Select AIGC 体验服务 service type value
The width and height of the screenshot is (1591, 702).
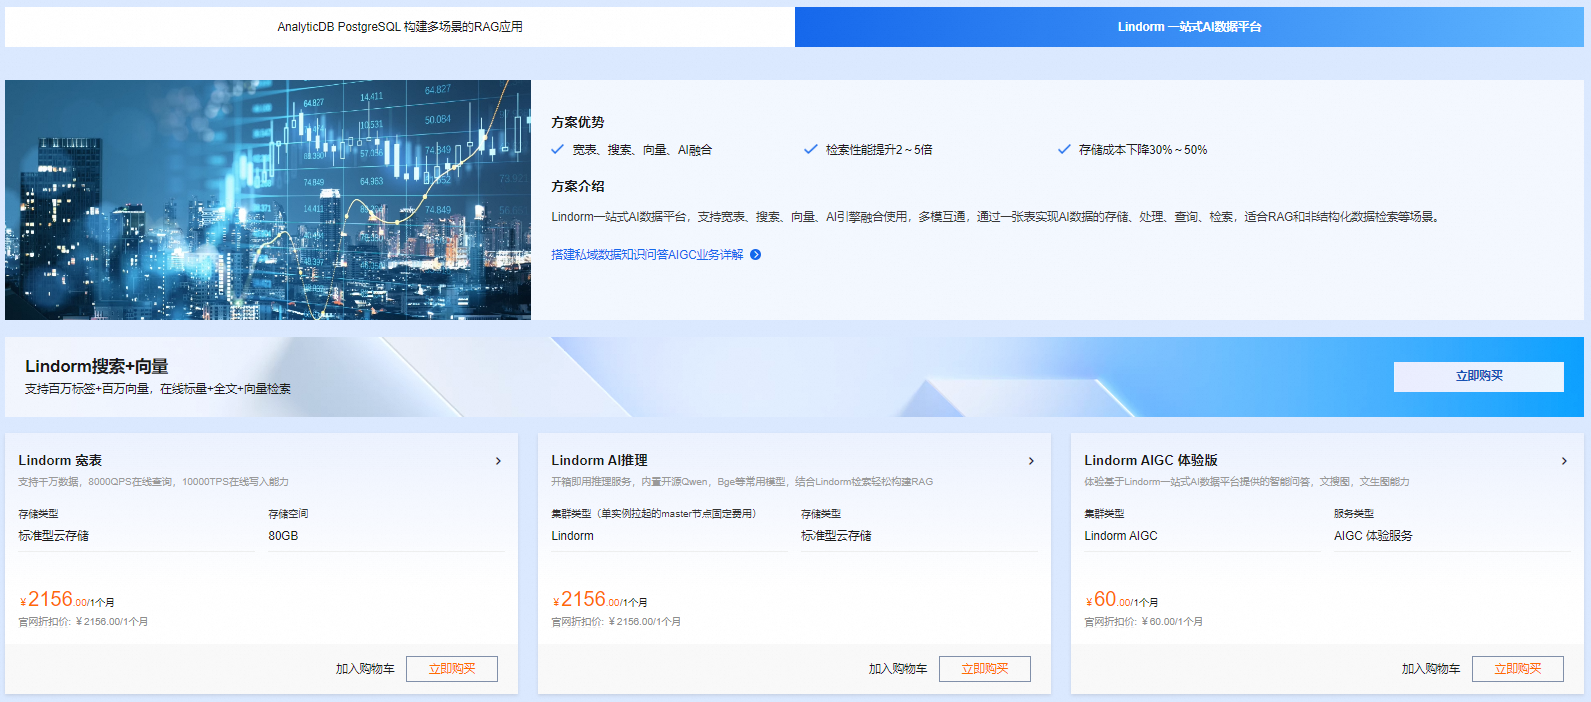click(1373, 536)
